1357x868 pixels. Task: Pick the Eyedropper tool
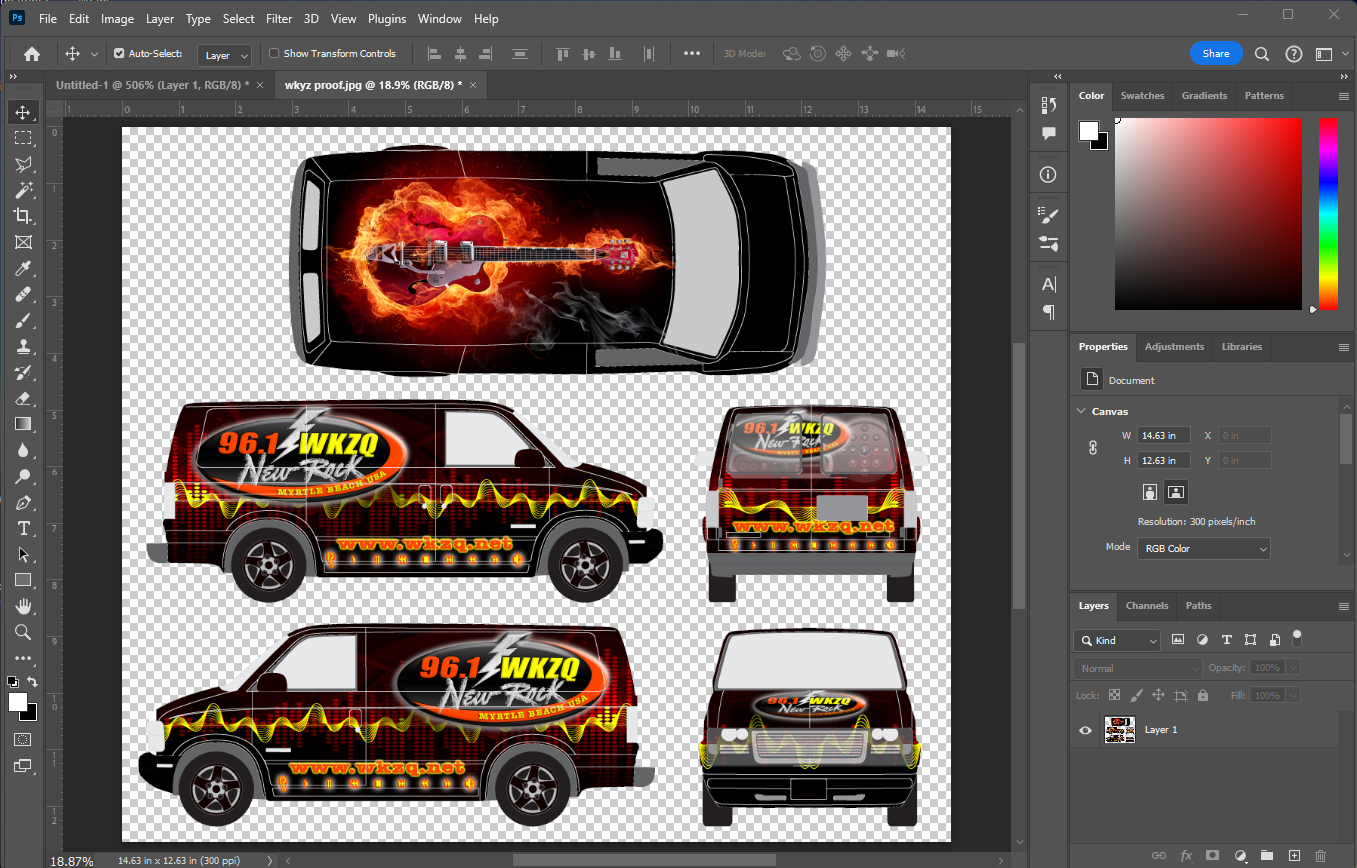23,268
